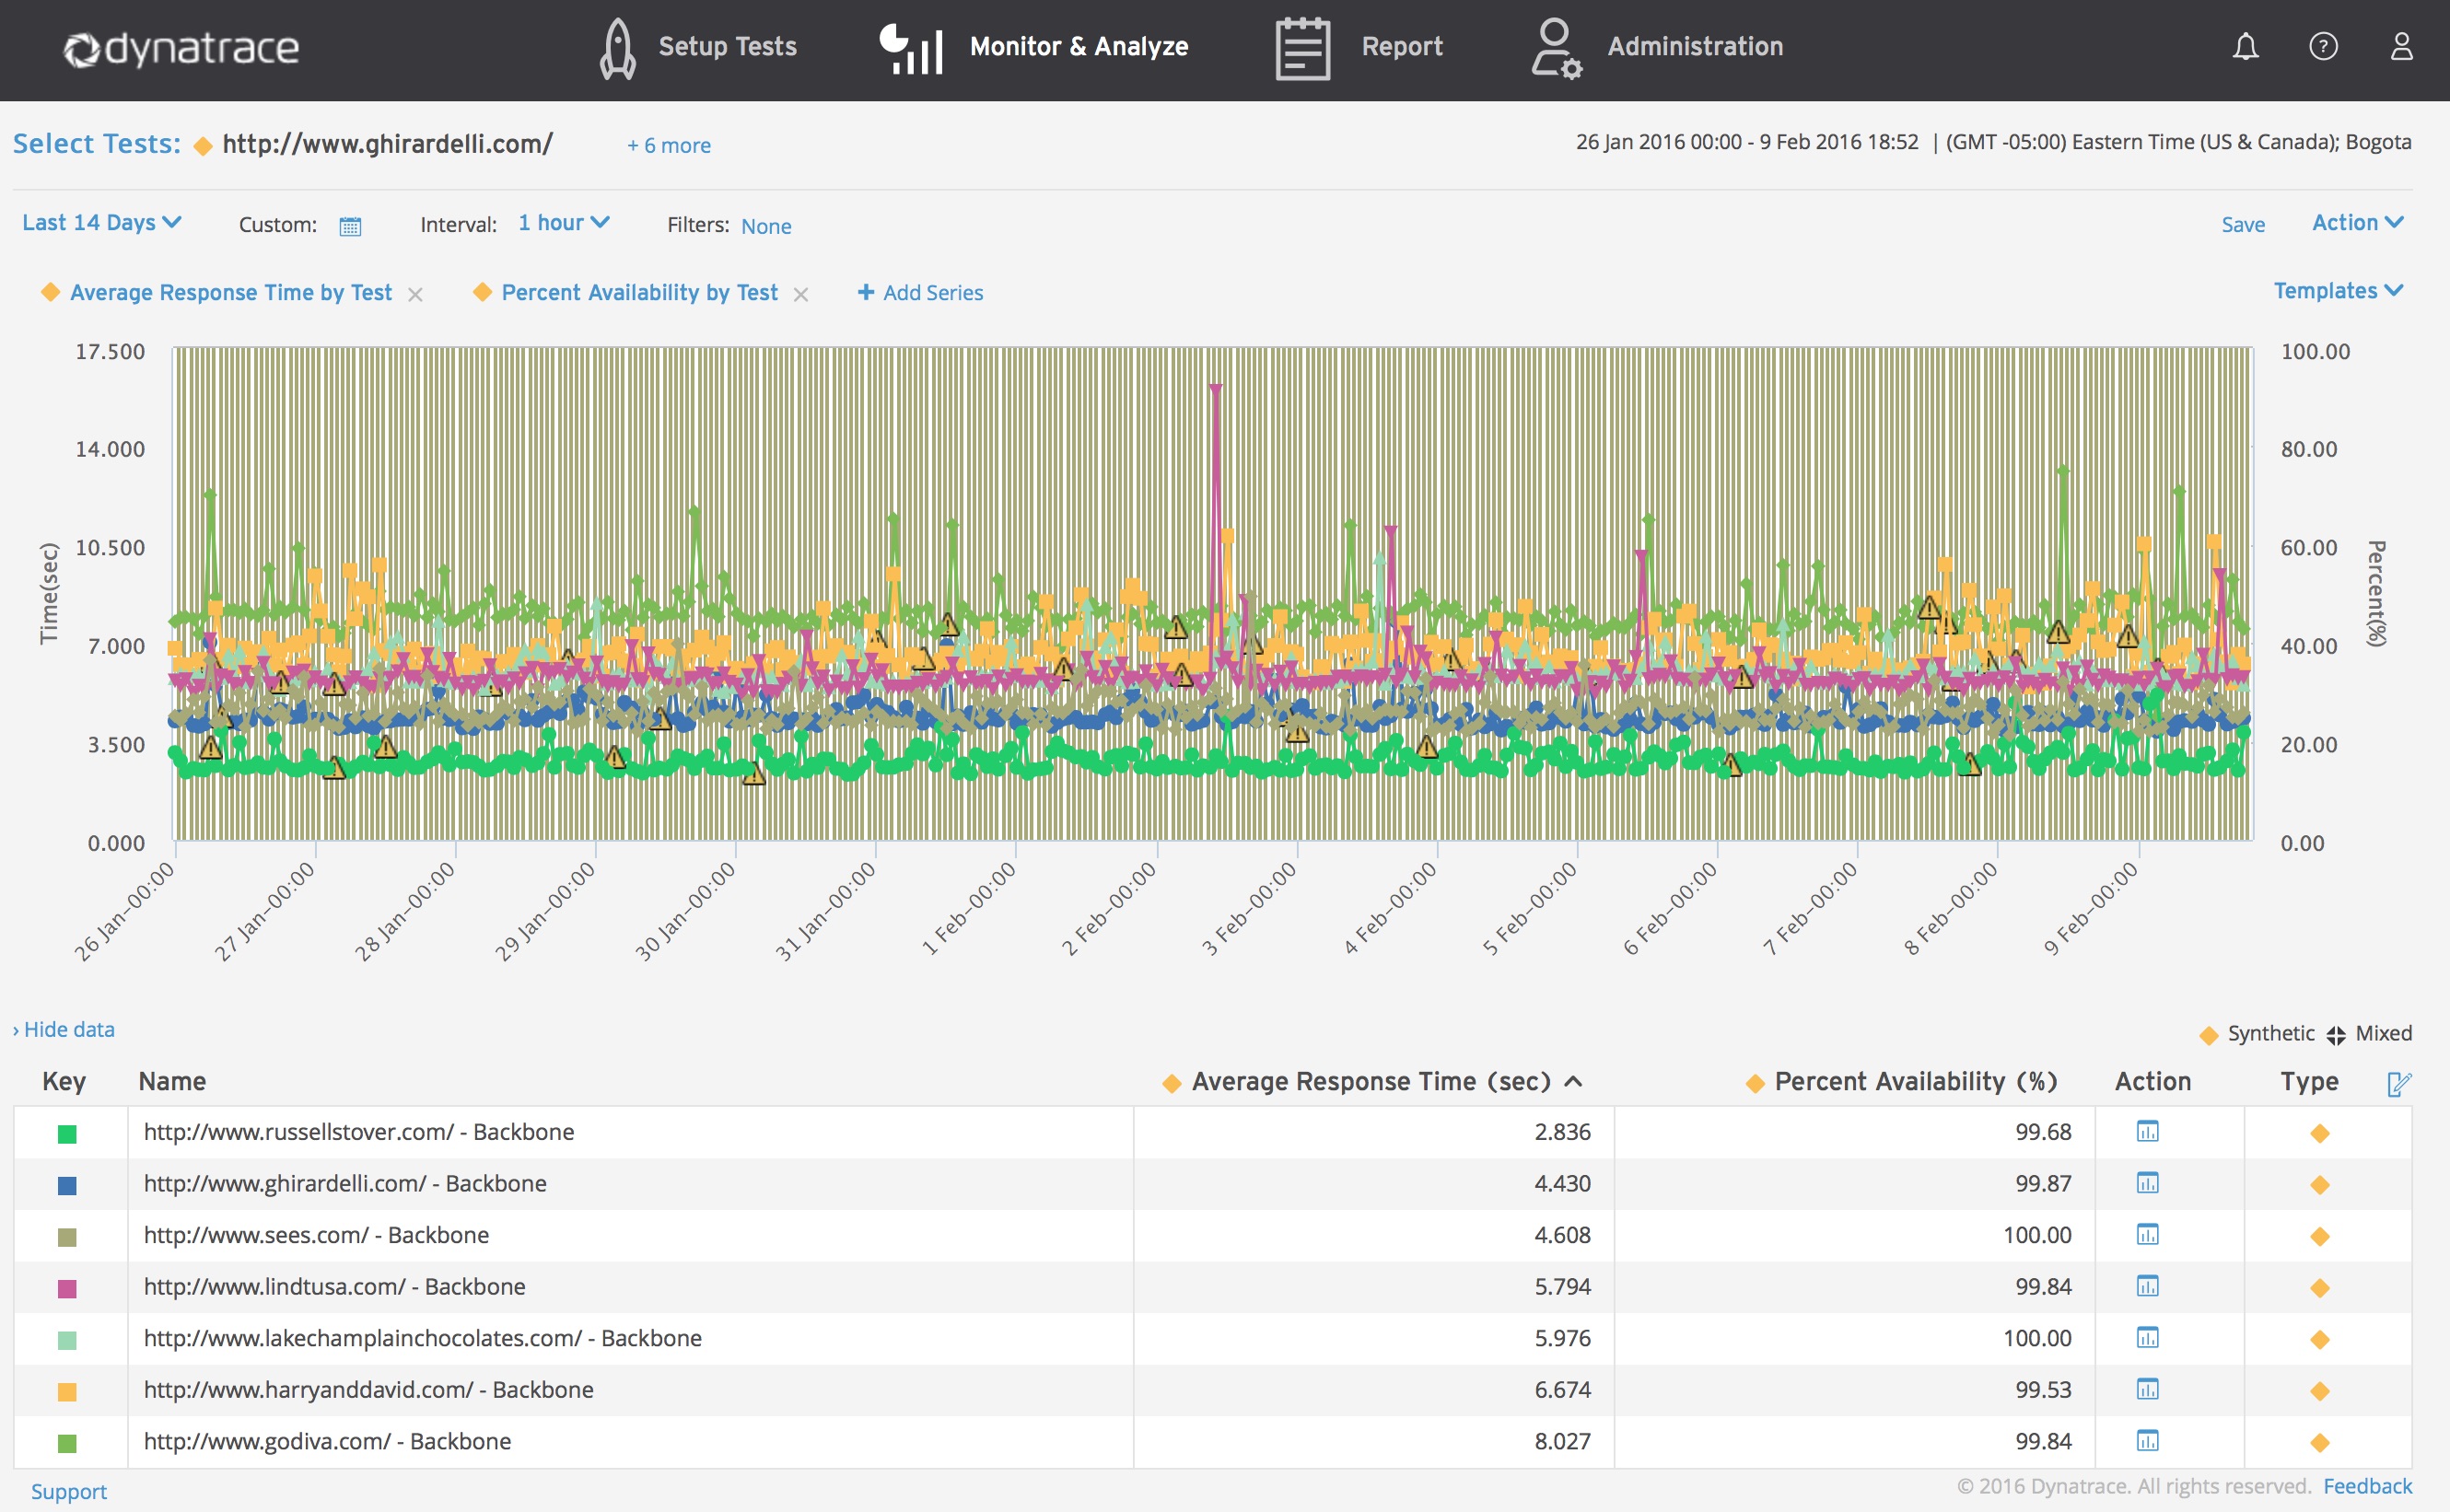The width and height of the screenshot is (2450, 1512).
Task: Click pink swatch for lindtusa.com
Action: (67, 1289)
